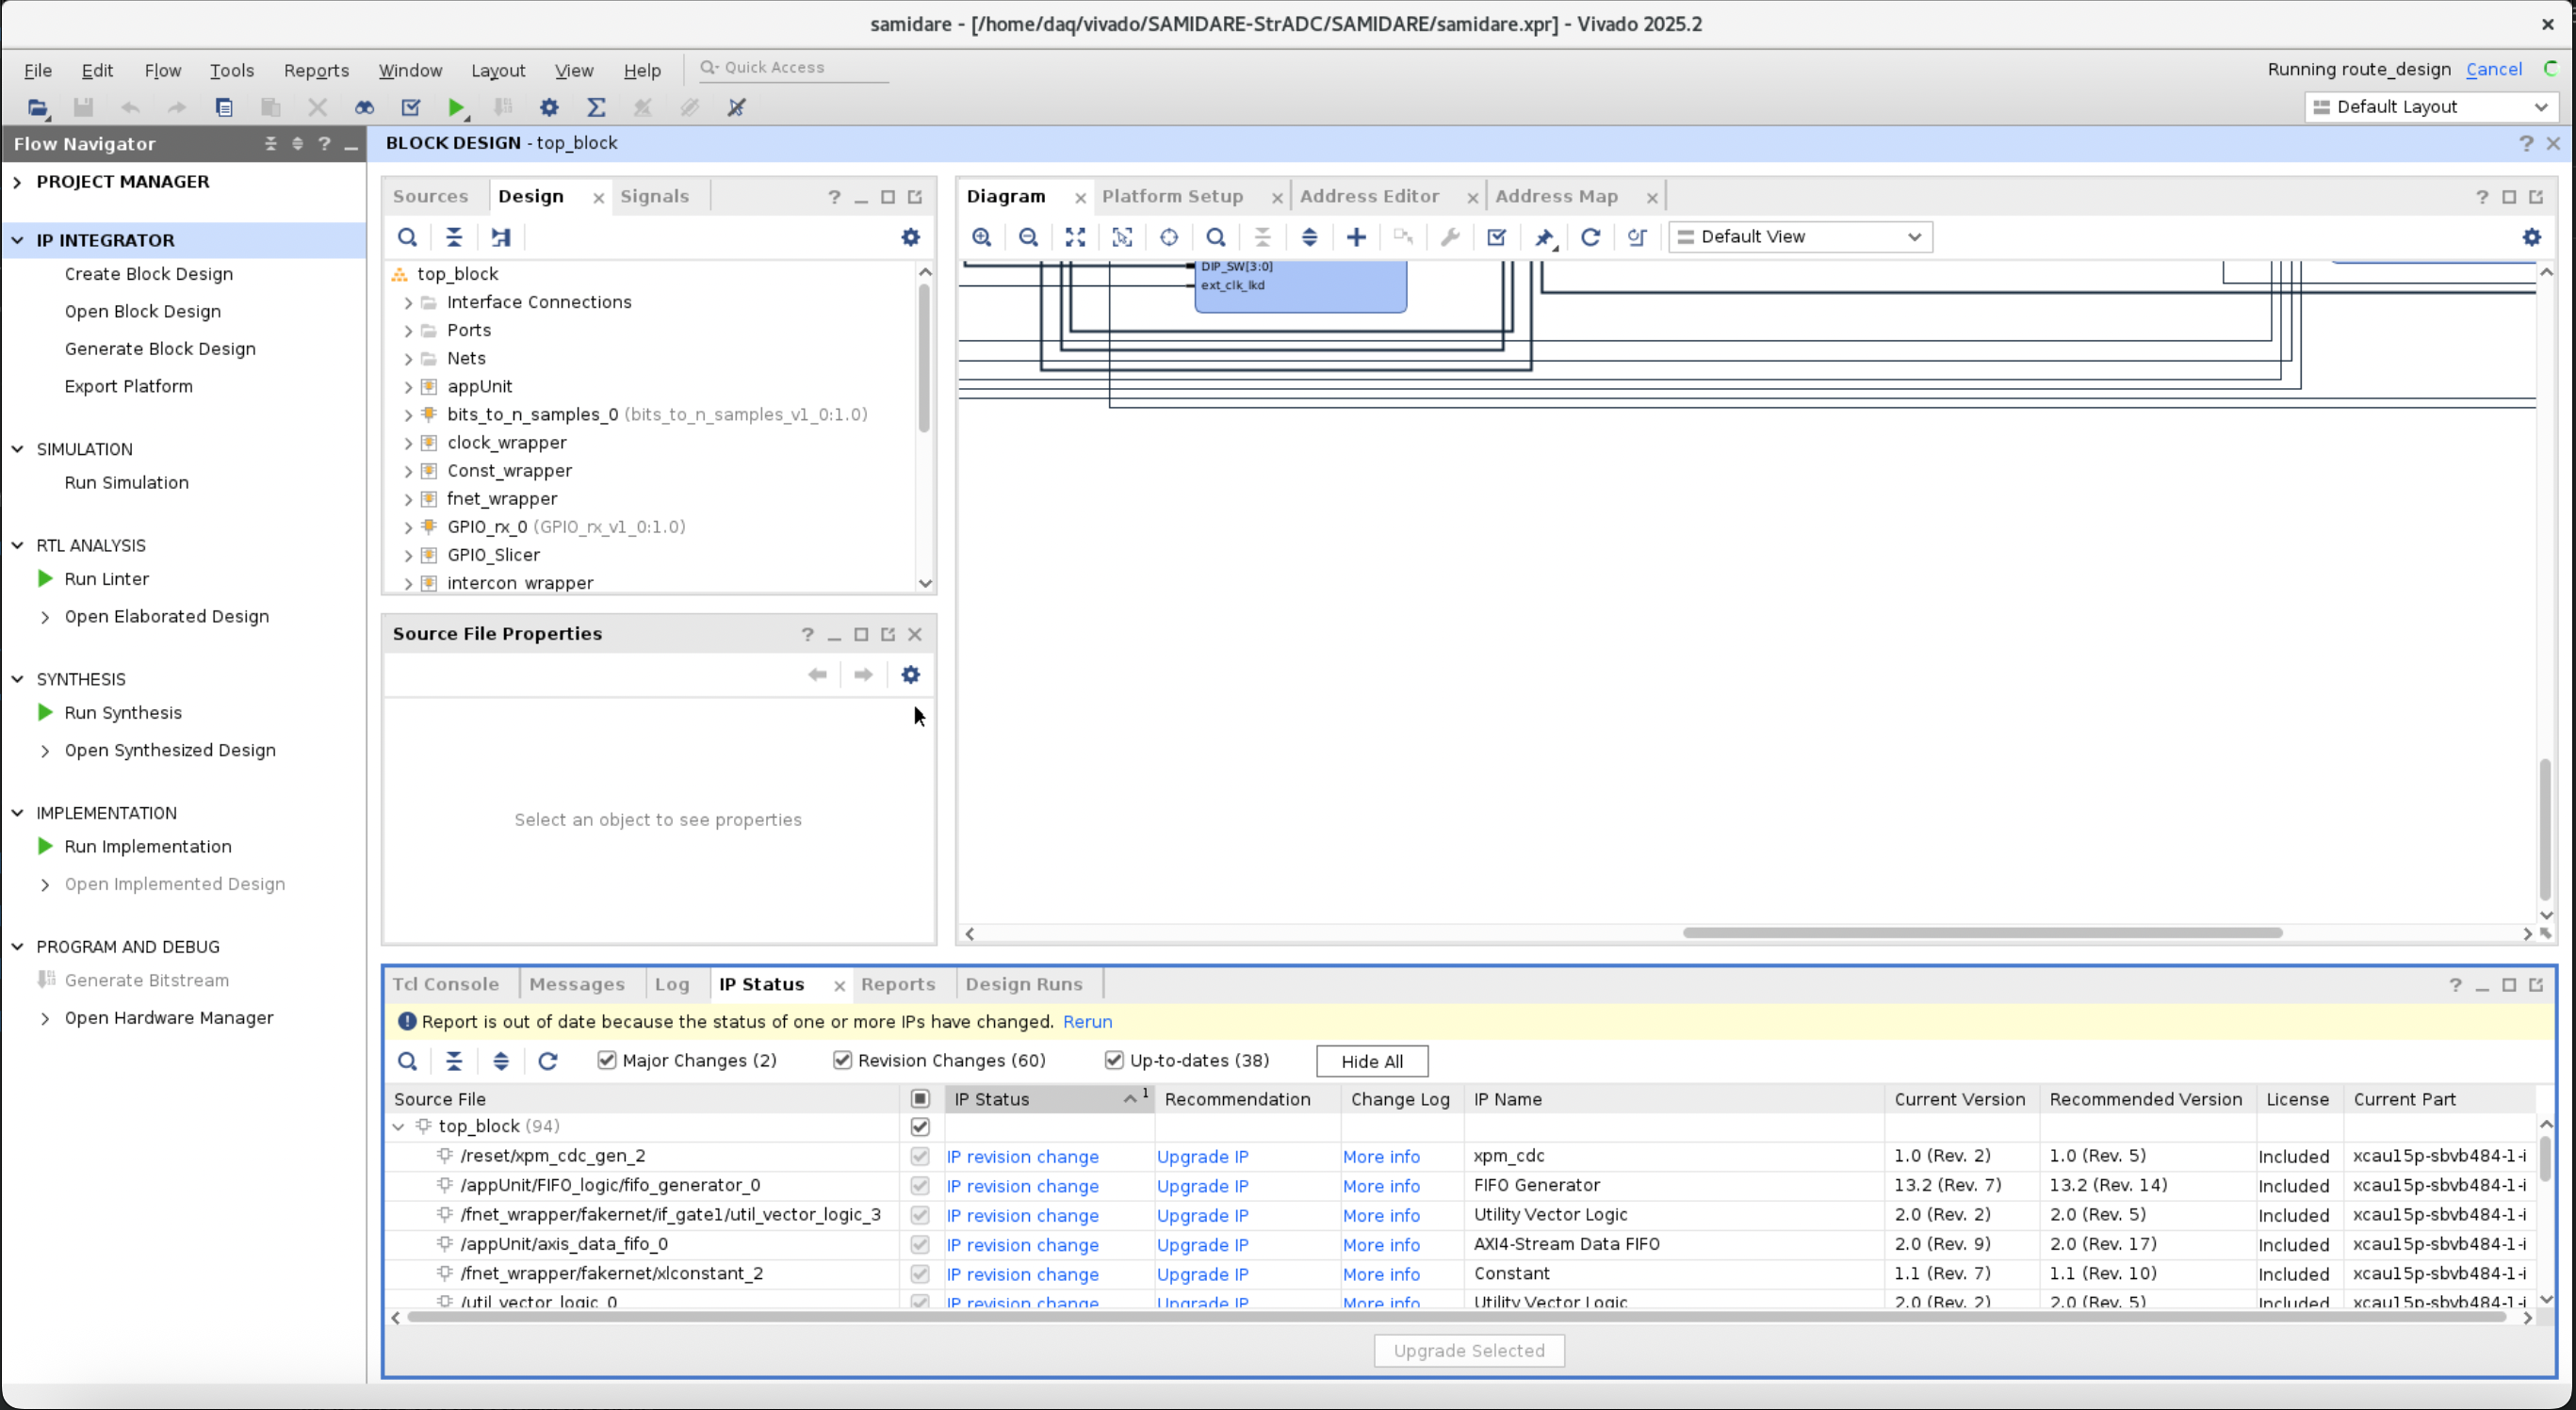Click the Design panel search icon
This screenshot has width=2576, height=1410.
point(407,237)
